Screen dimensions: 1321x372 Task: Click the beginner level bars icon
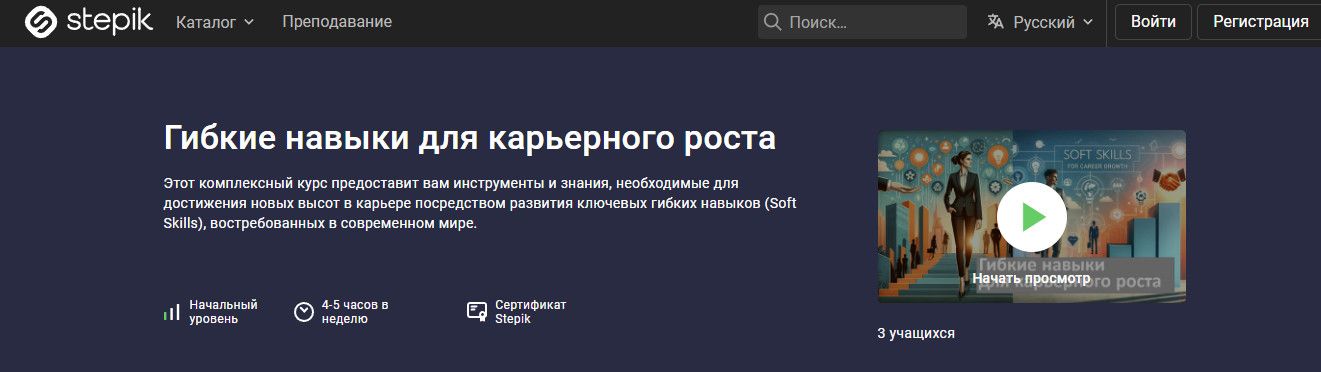coord(172,312)
